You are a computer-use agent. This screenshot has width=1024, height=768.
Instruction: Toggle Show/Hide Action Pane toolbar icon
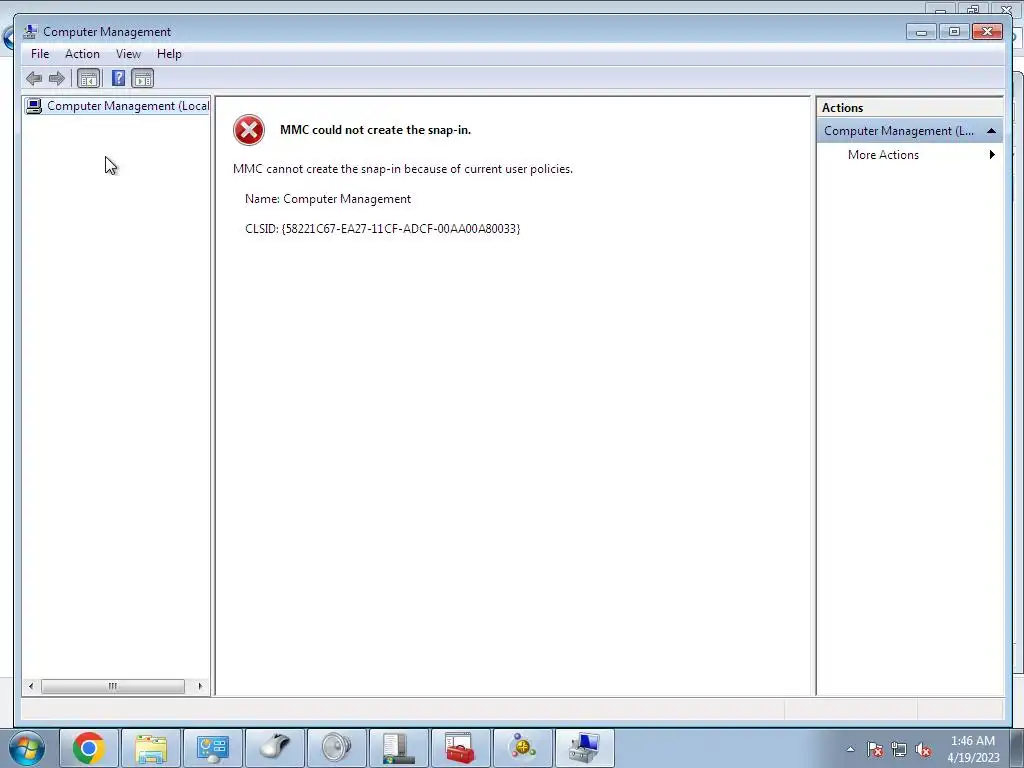point(142,79)
